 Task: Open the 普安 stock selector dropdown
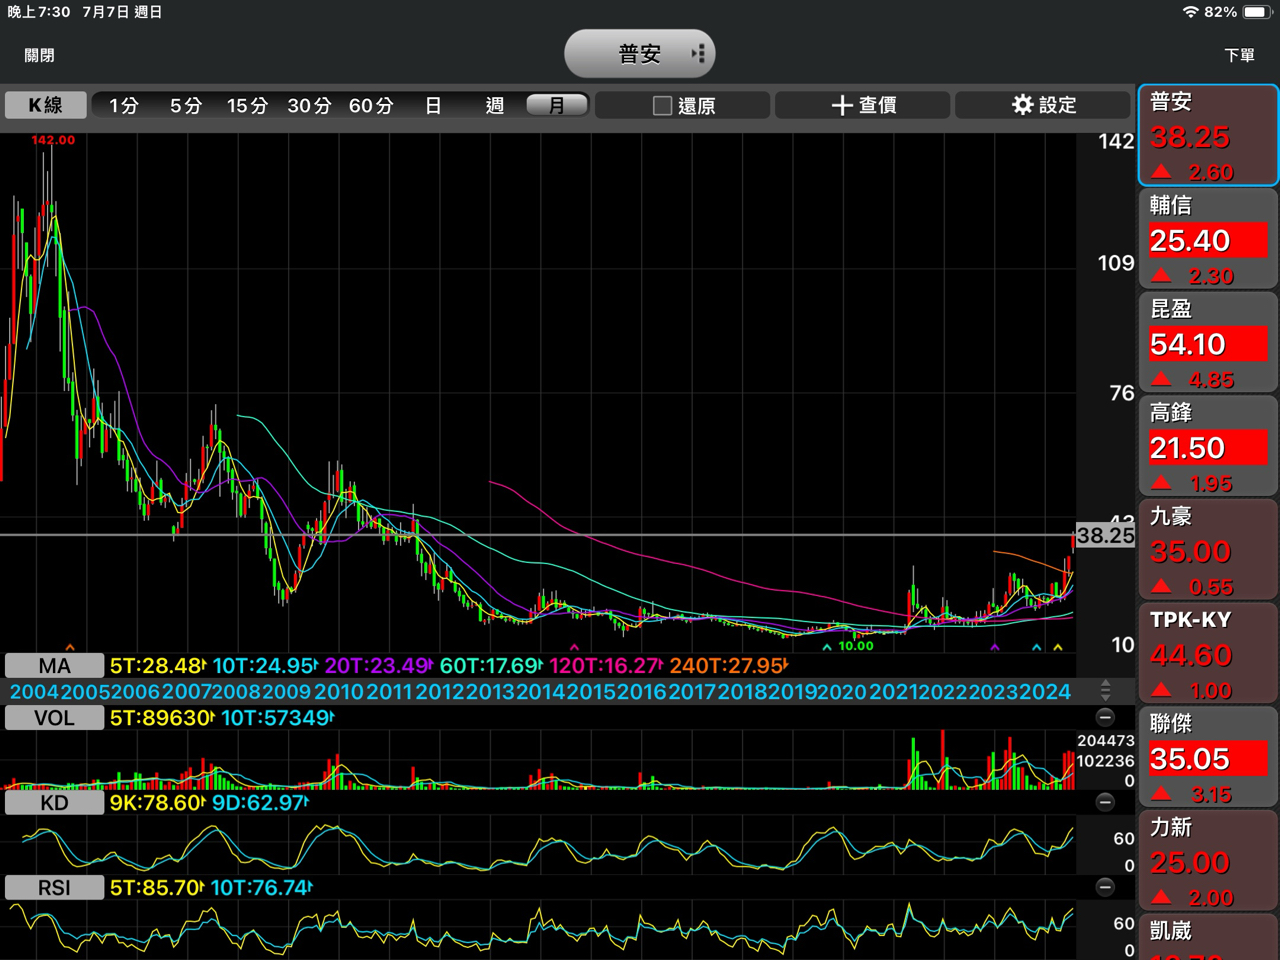[x=640, y=54]
